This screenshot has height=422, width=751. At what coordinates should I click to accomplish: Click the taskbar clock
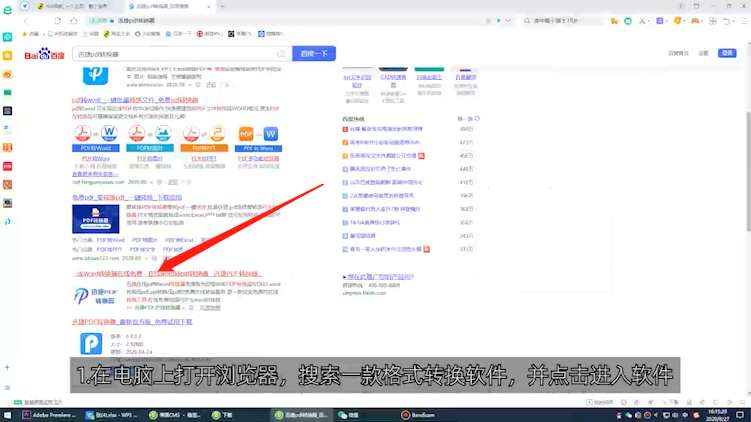717,415
